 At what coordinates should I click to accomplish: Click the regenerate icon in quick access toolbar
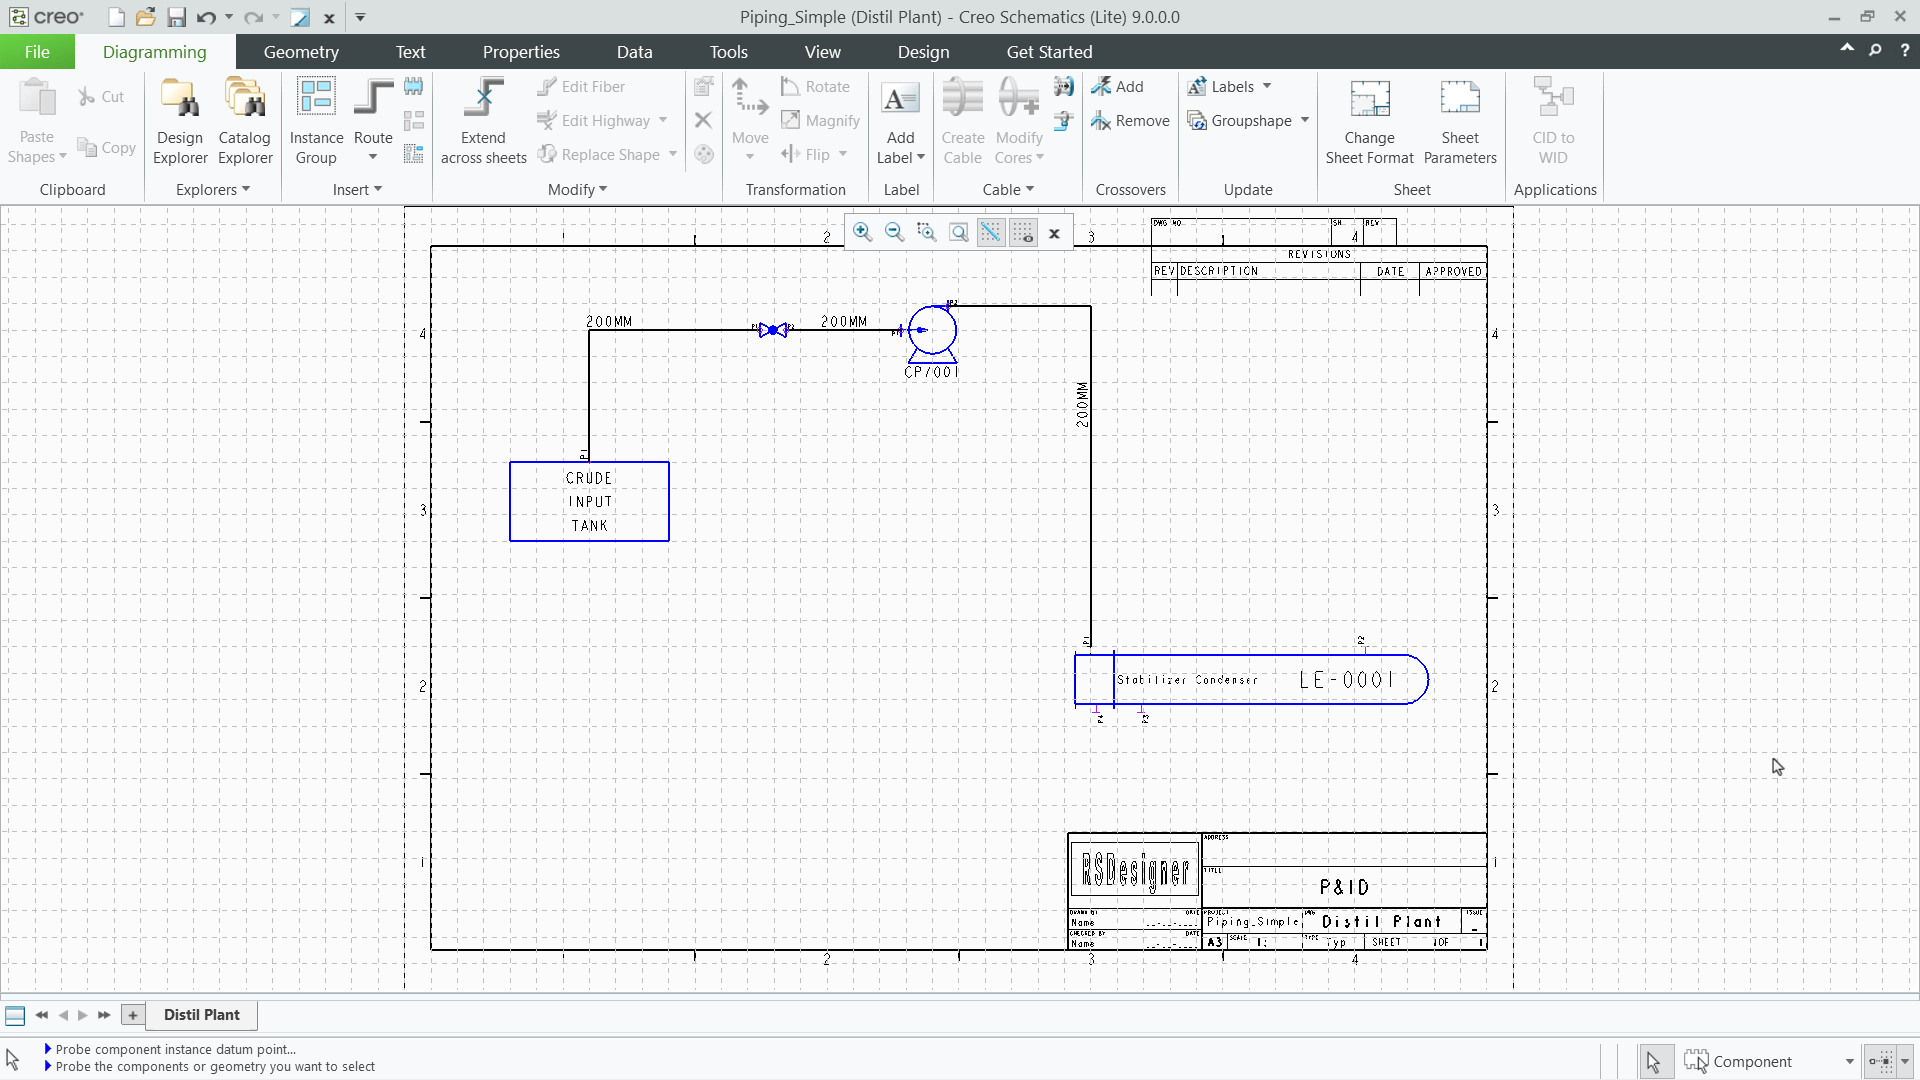pyautogui.click(x=300, y=17)
